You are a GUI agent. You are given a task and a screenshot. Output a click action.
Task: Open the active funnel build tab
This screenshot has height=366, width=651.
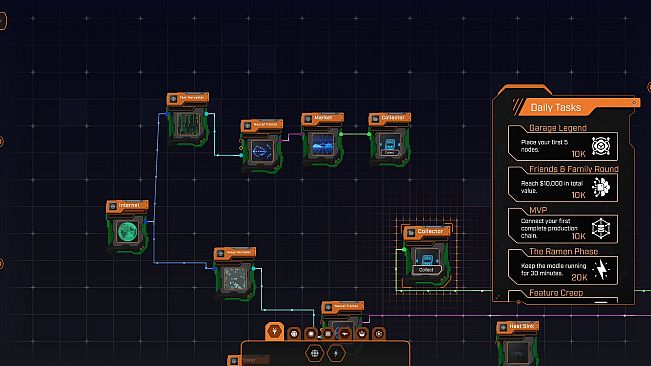pos(274,332)
